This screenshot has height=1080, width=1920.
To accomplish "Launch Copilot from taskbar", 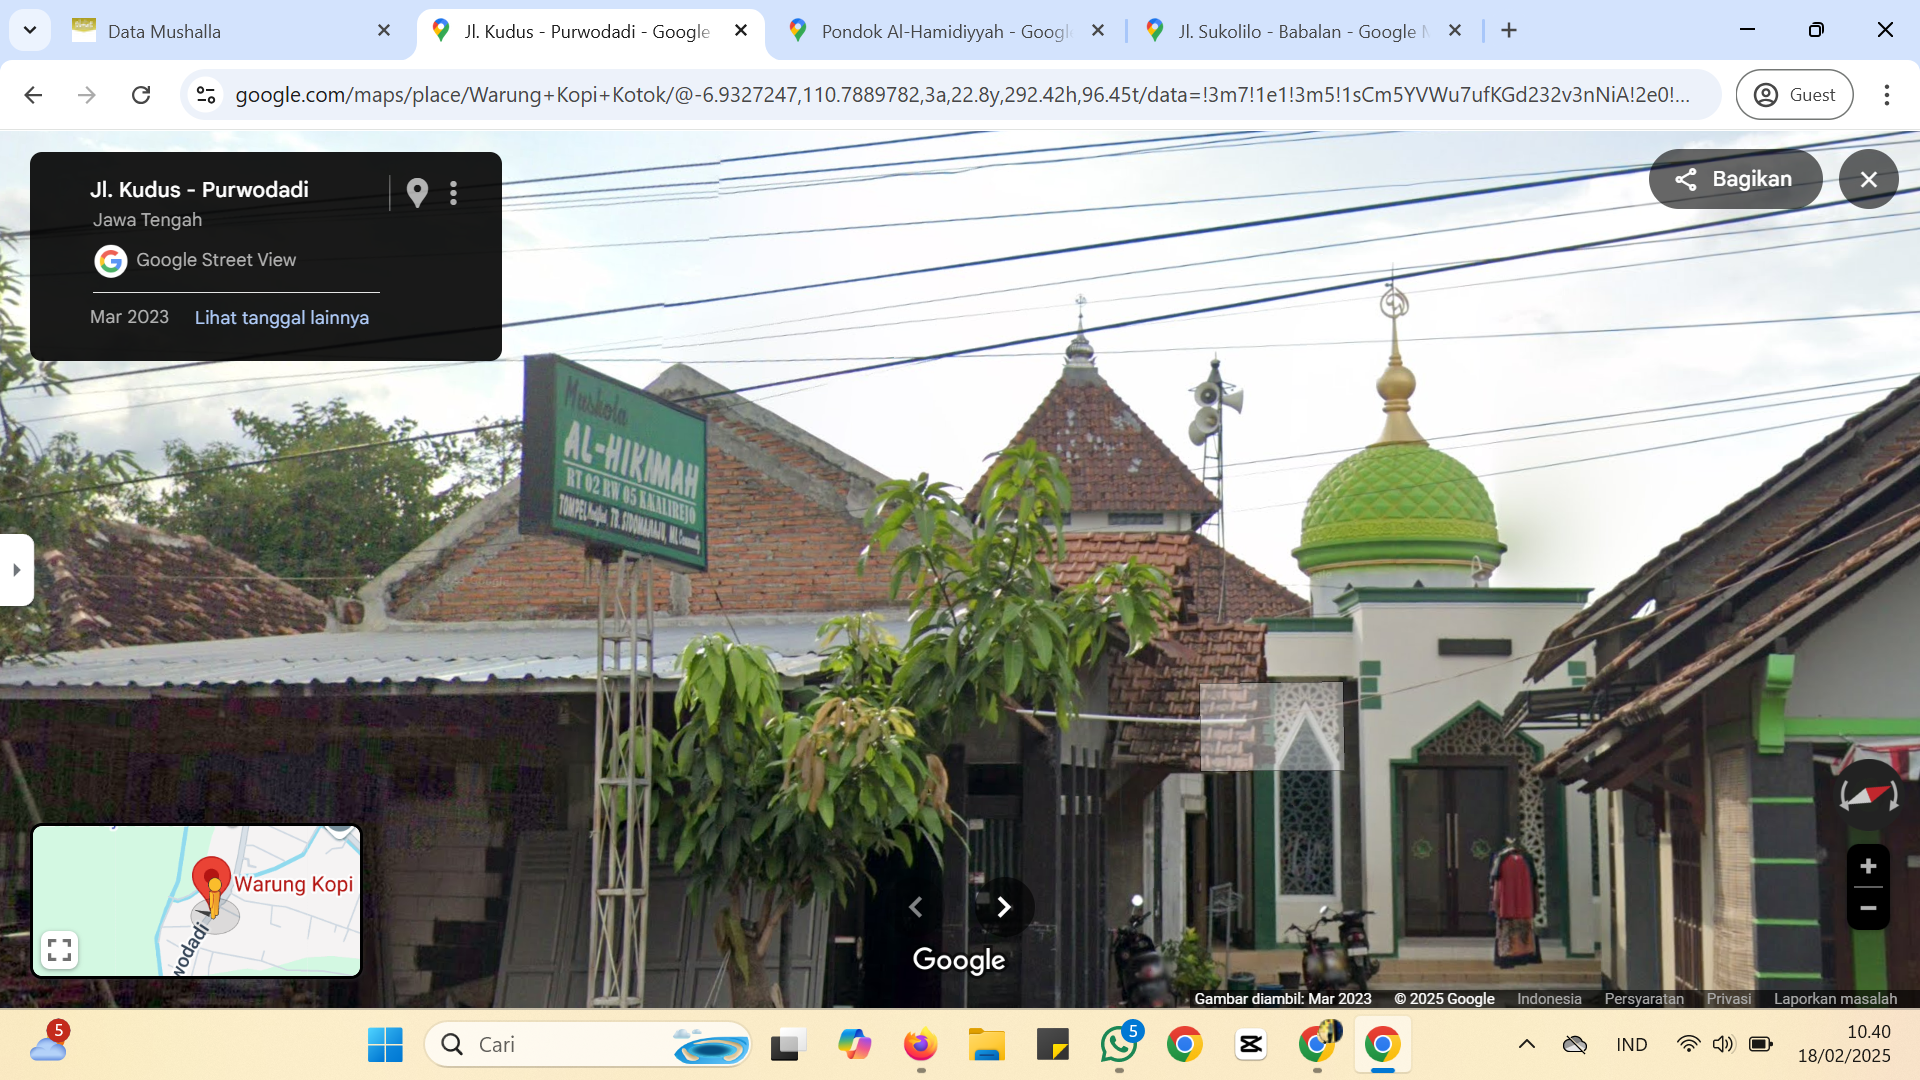I will 855,1045.
